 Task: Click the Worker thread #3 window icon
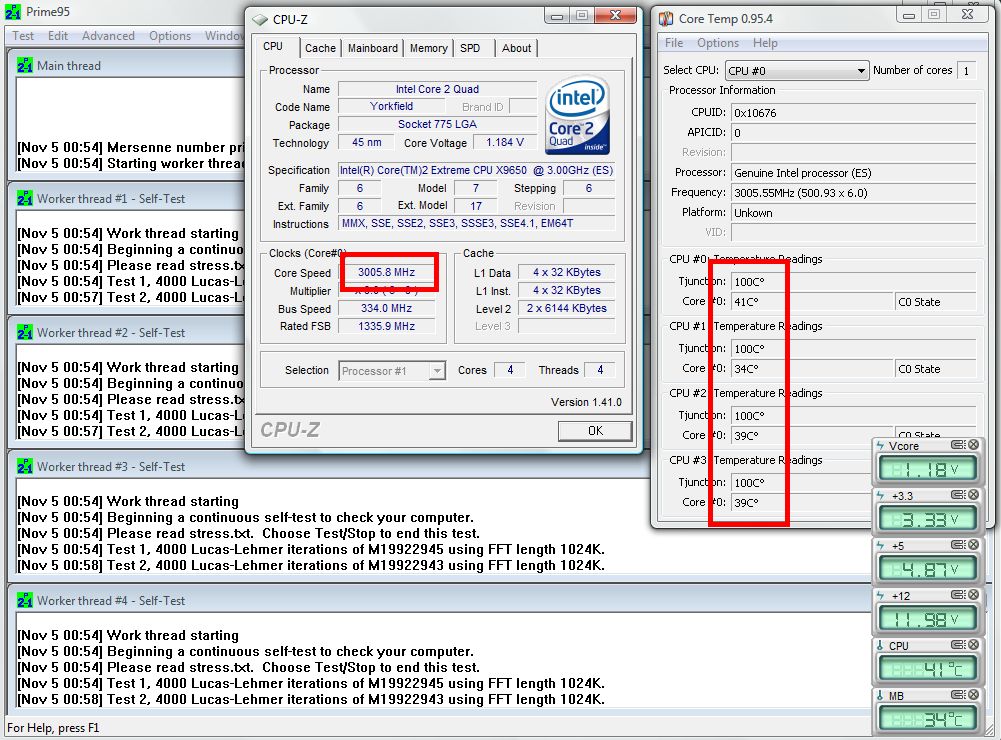click(25, 467)
